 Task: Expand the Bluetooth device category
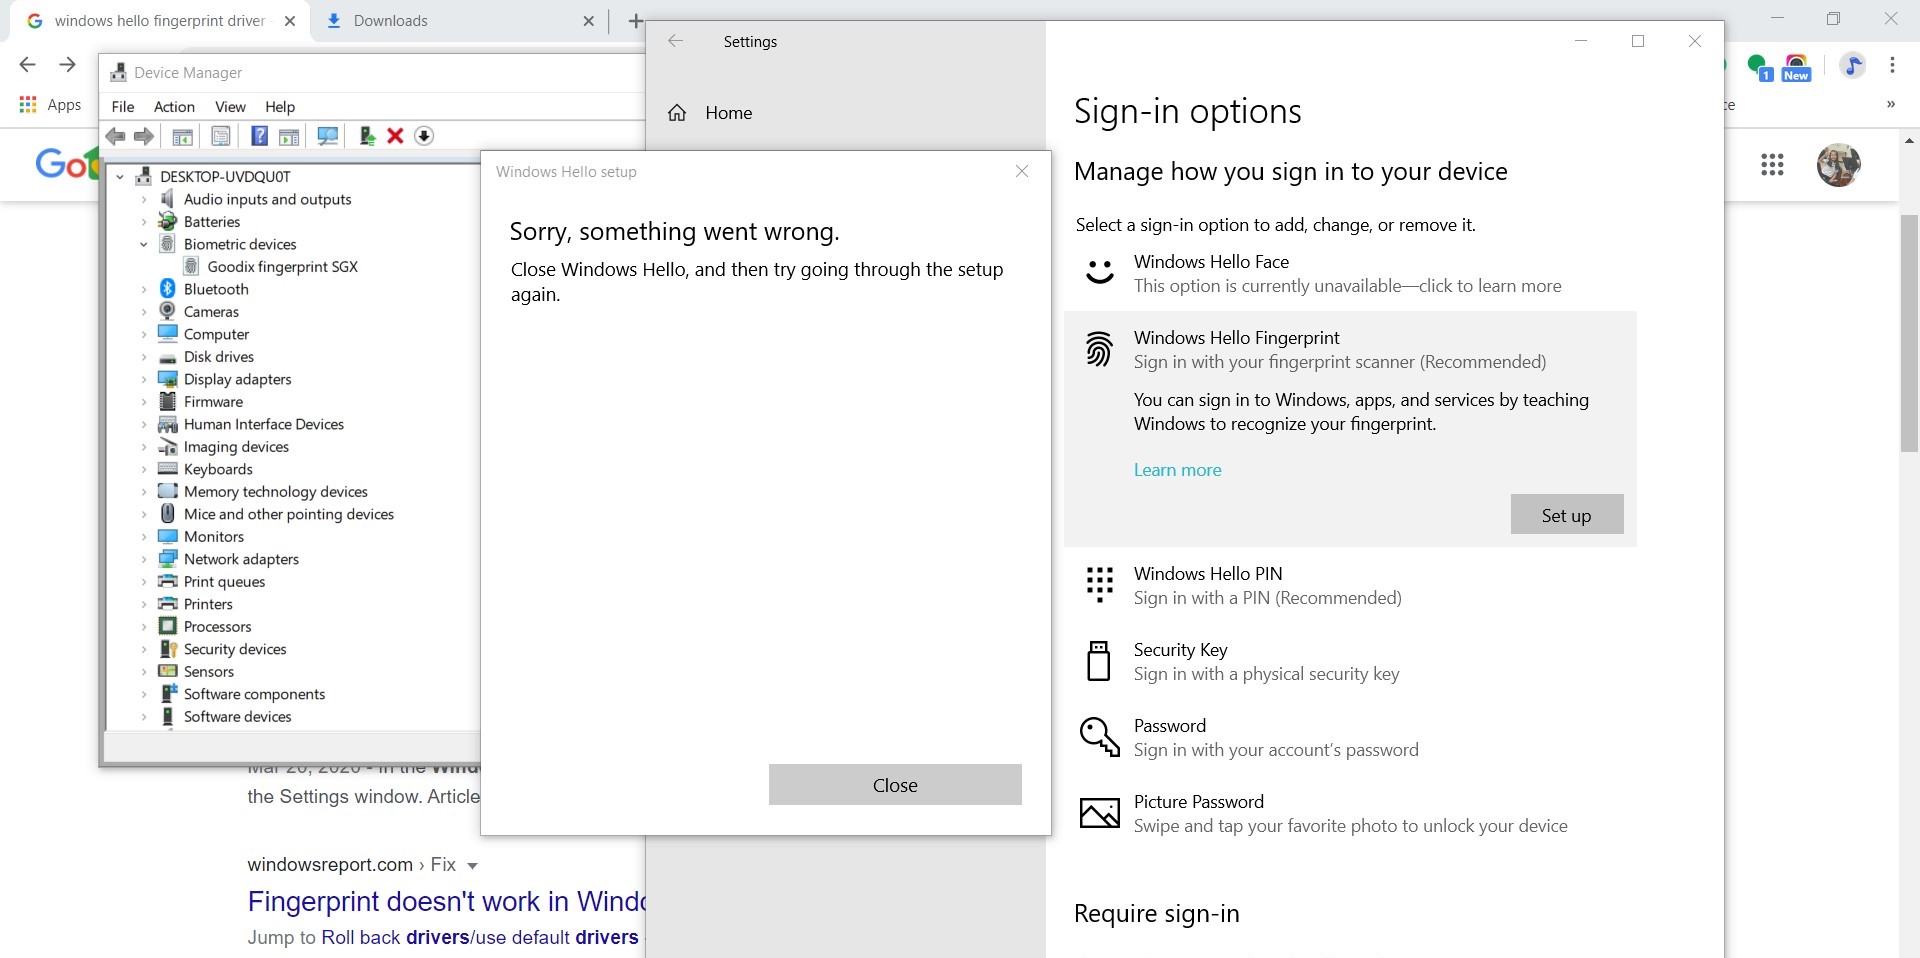coord(144,289)
